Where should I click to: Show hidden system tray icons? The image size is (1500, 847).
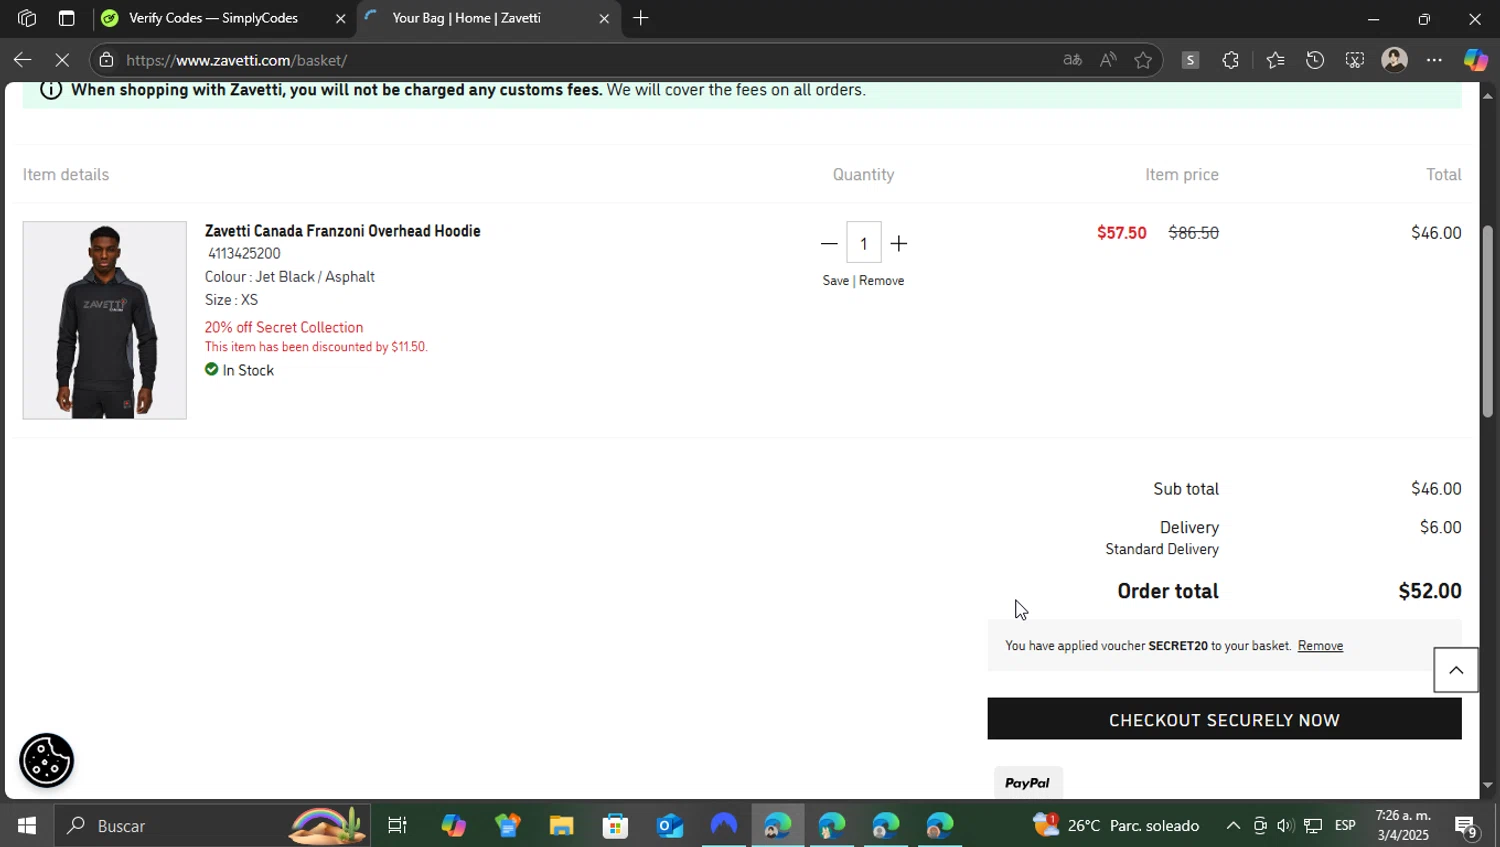[1233, 825]
